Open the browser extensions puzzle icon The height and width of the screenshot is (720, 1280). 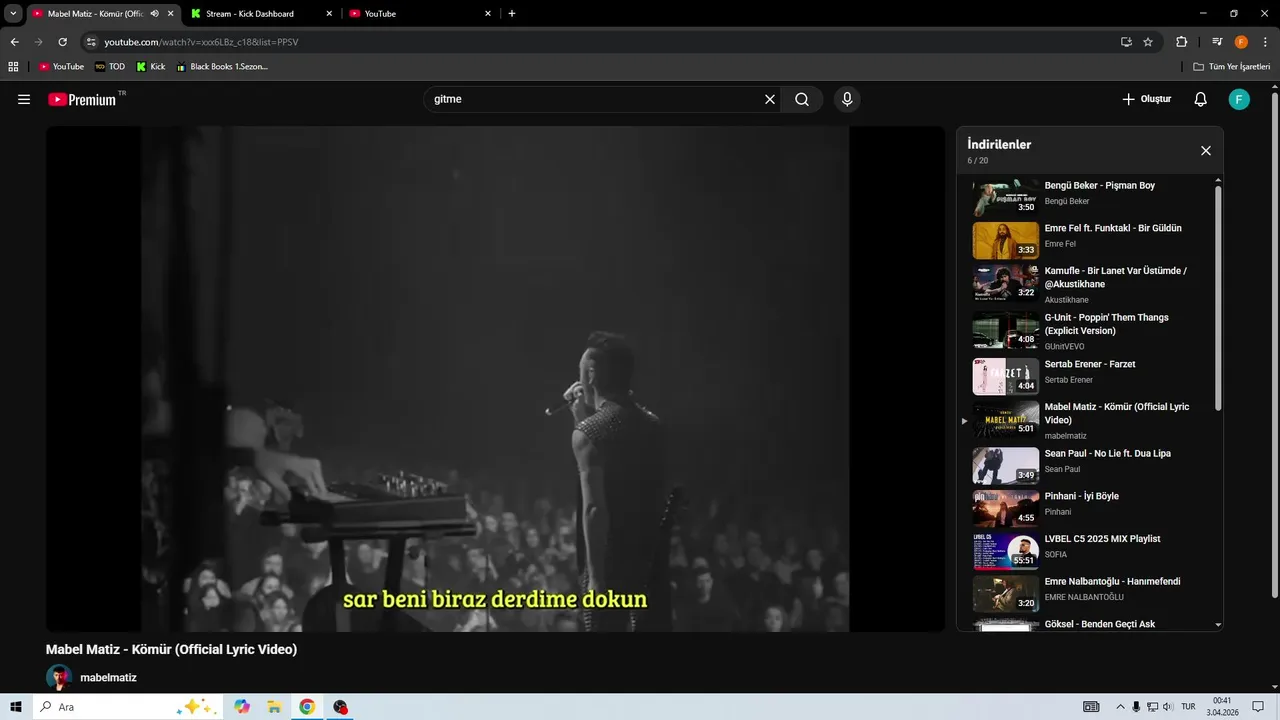coord(1182,42)
